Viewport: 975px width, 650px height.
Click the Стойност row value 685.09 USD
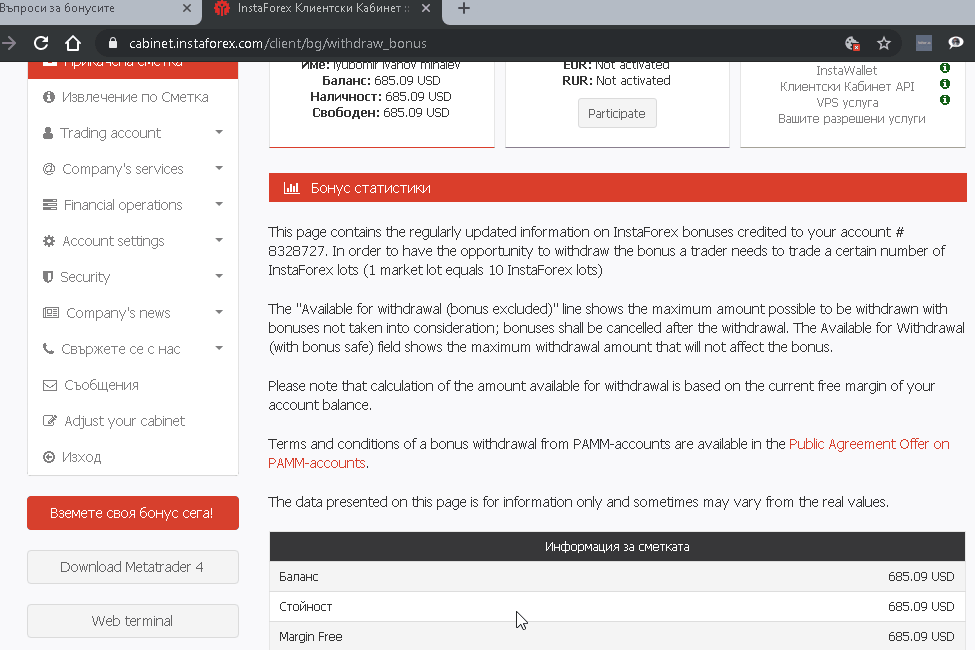[x=921, y=606]
